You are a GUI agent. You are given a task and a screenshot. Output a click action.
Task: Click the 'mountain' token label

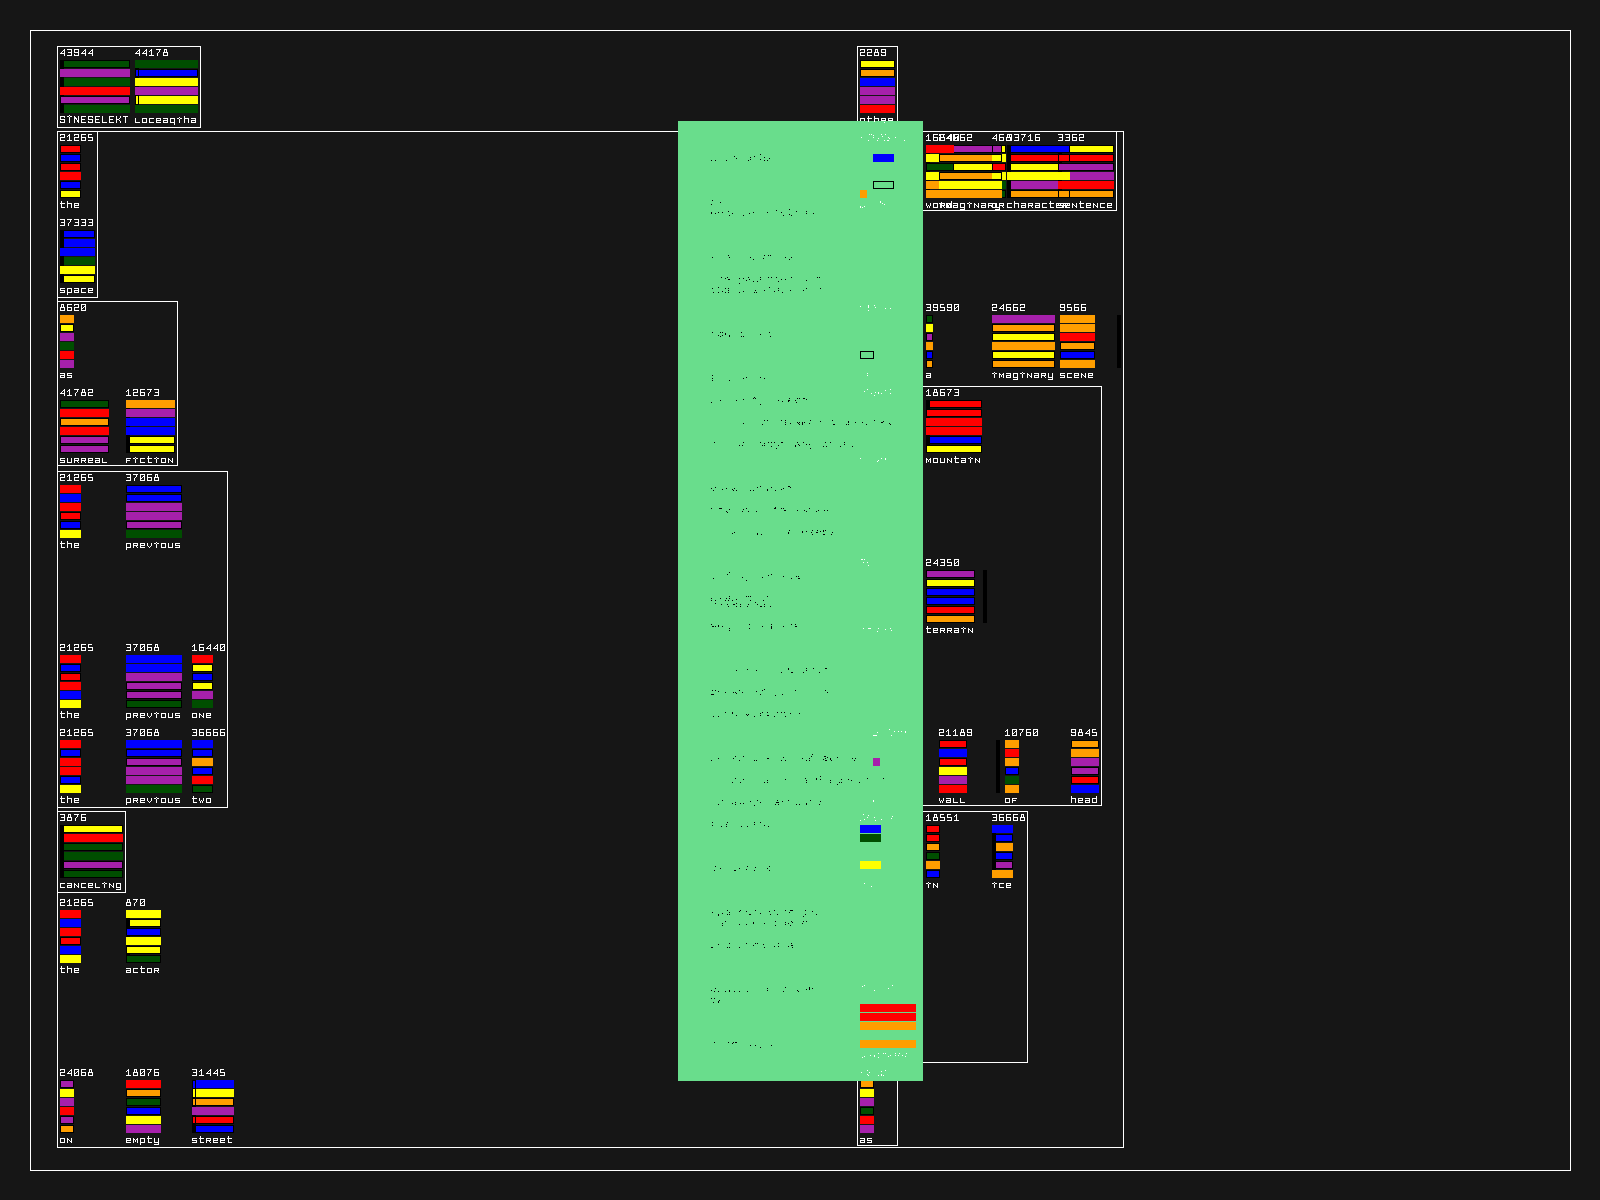click(x=953, y=460)
